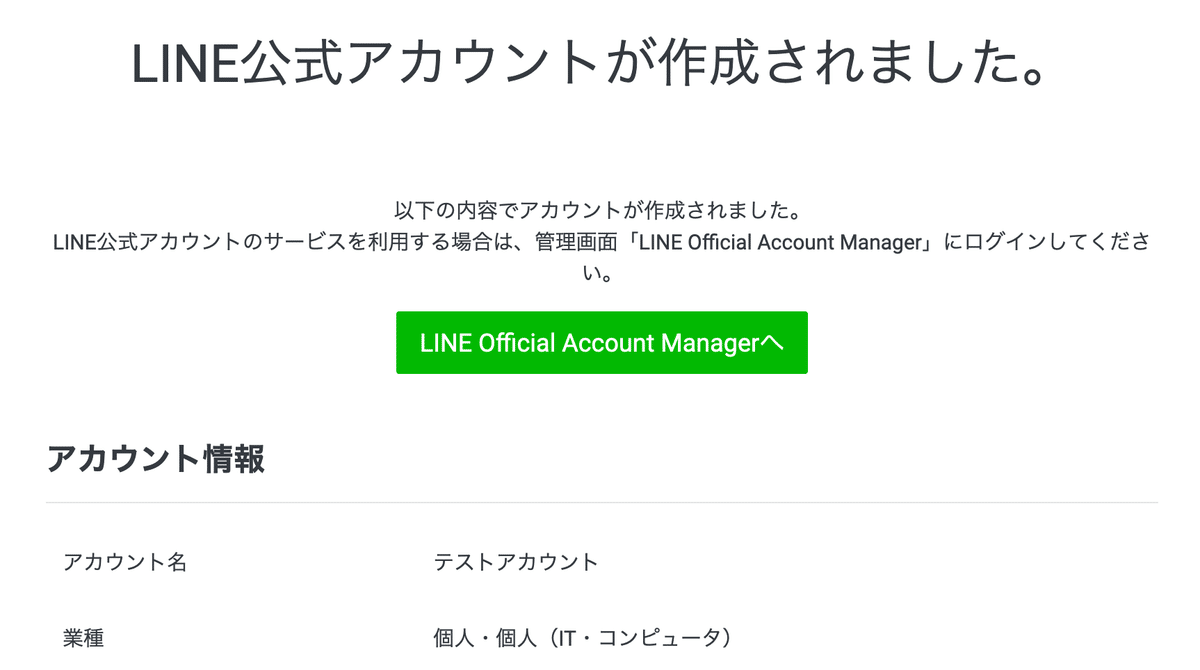Click IT・コンピュータ inside the parentheses
This screenshot has width=1200, height=670.
(x=639, y=638)
